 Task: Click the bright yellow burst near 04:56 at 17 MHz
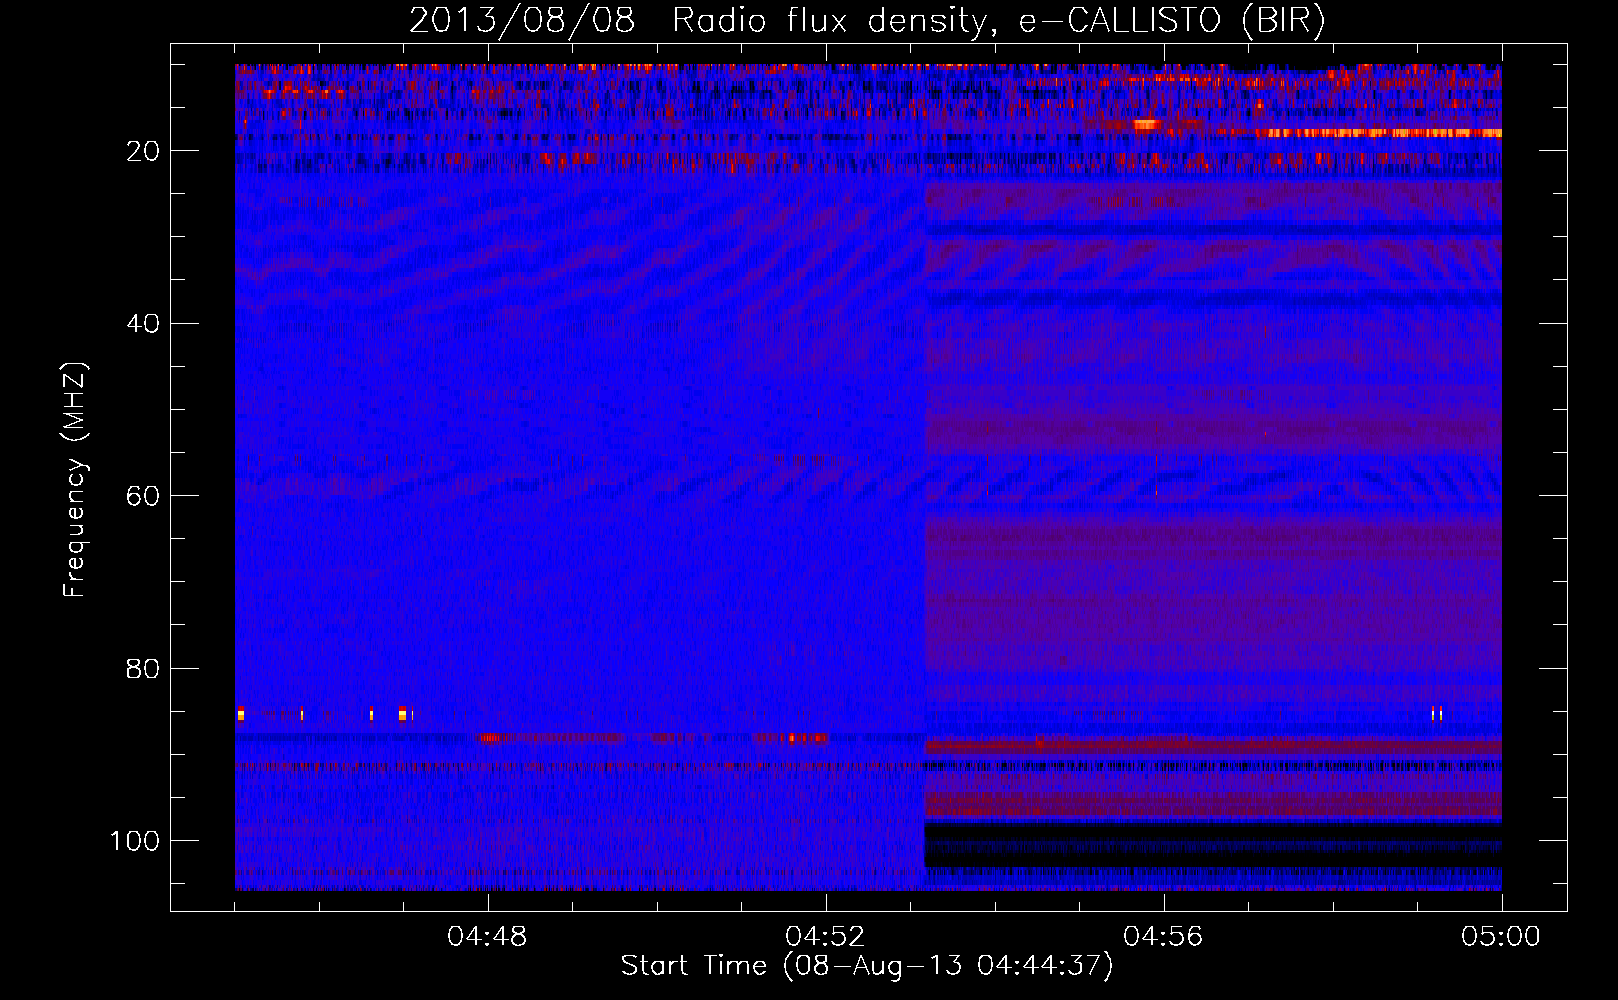(x=1145, y=125)
